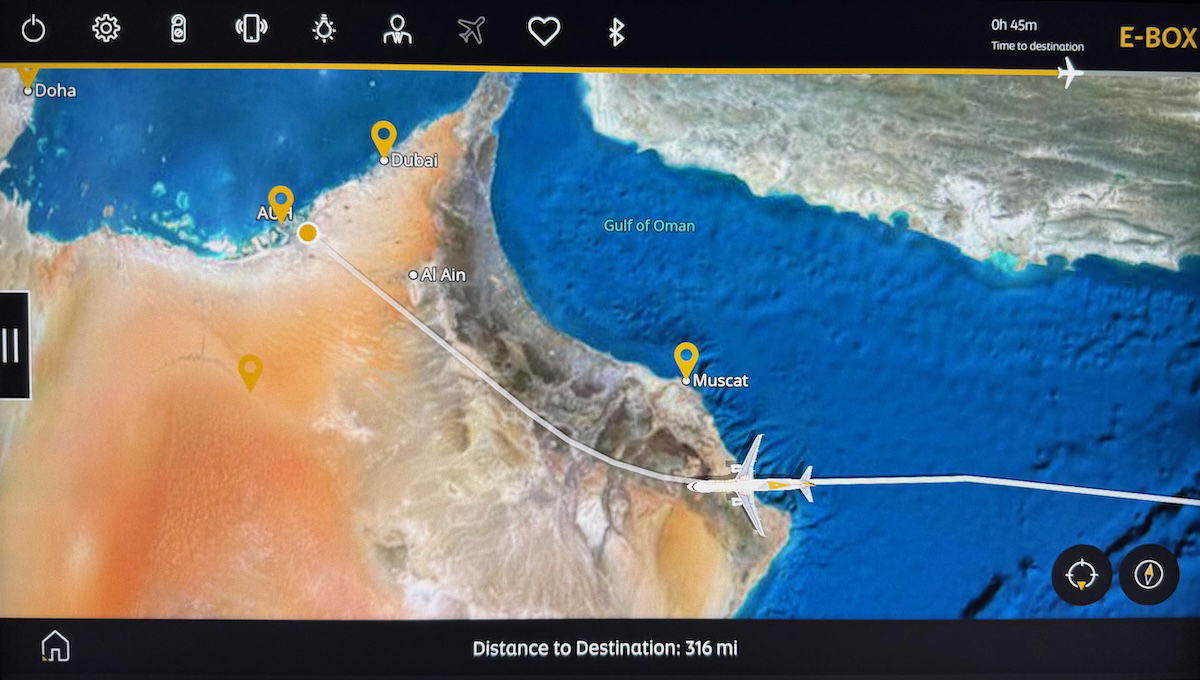Select the Muscat location pin
This screenshot has height=680, width=1200.
pyautogui.click(x=686, y=358)
